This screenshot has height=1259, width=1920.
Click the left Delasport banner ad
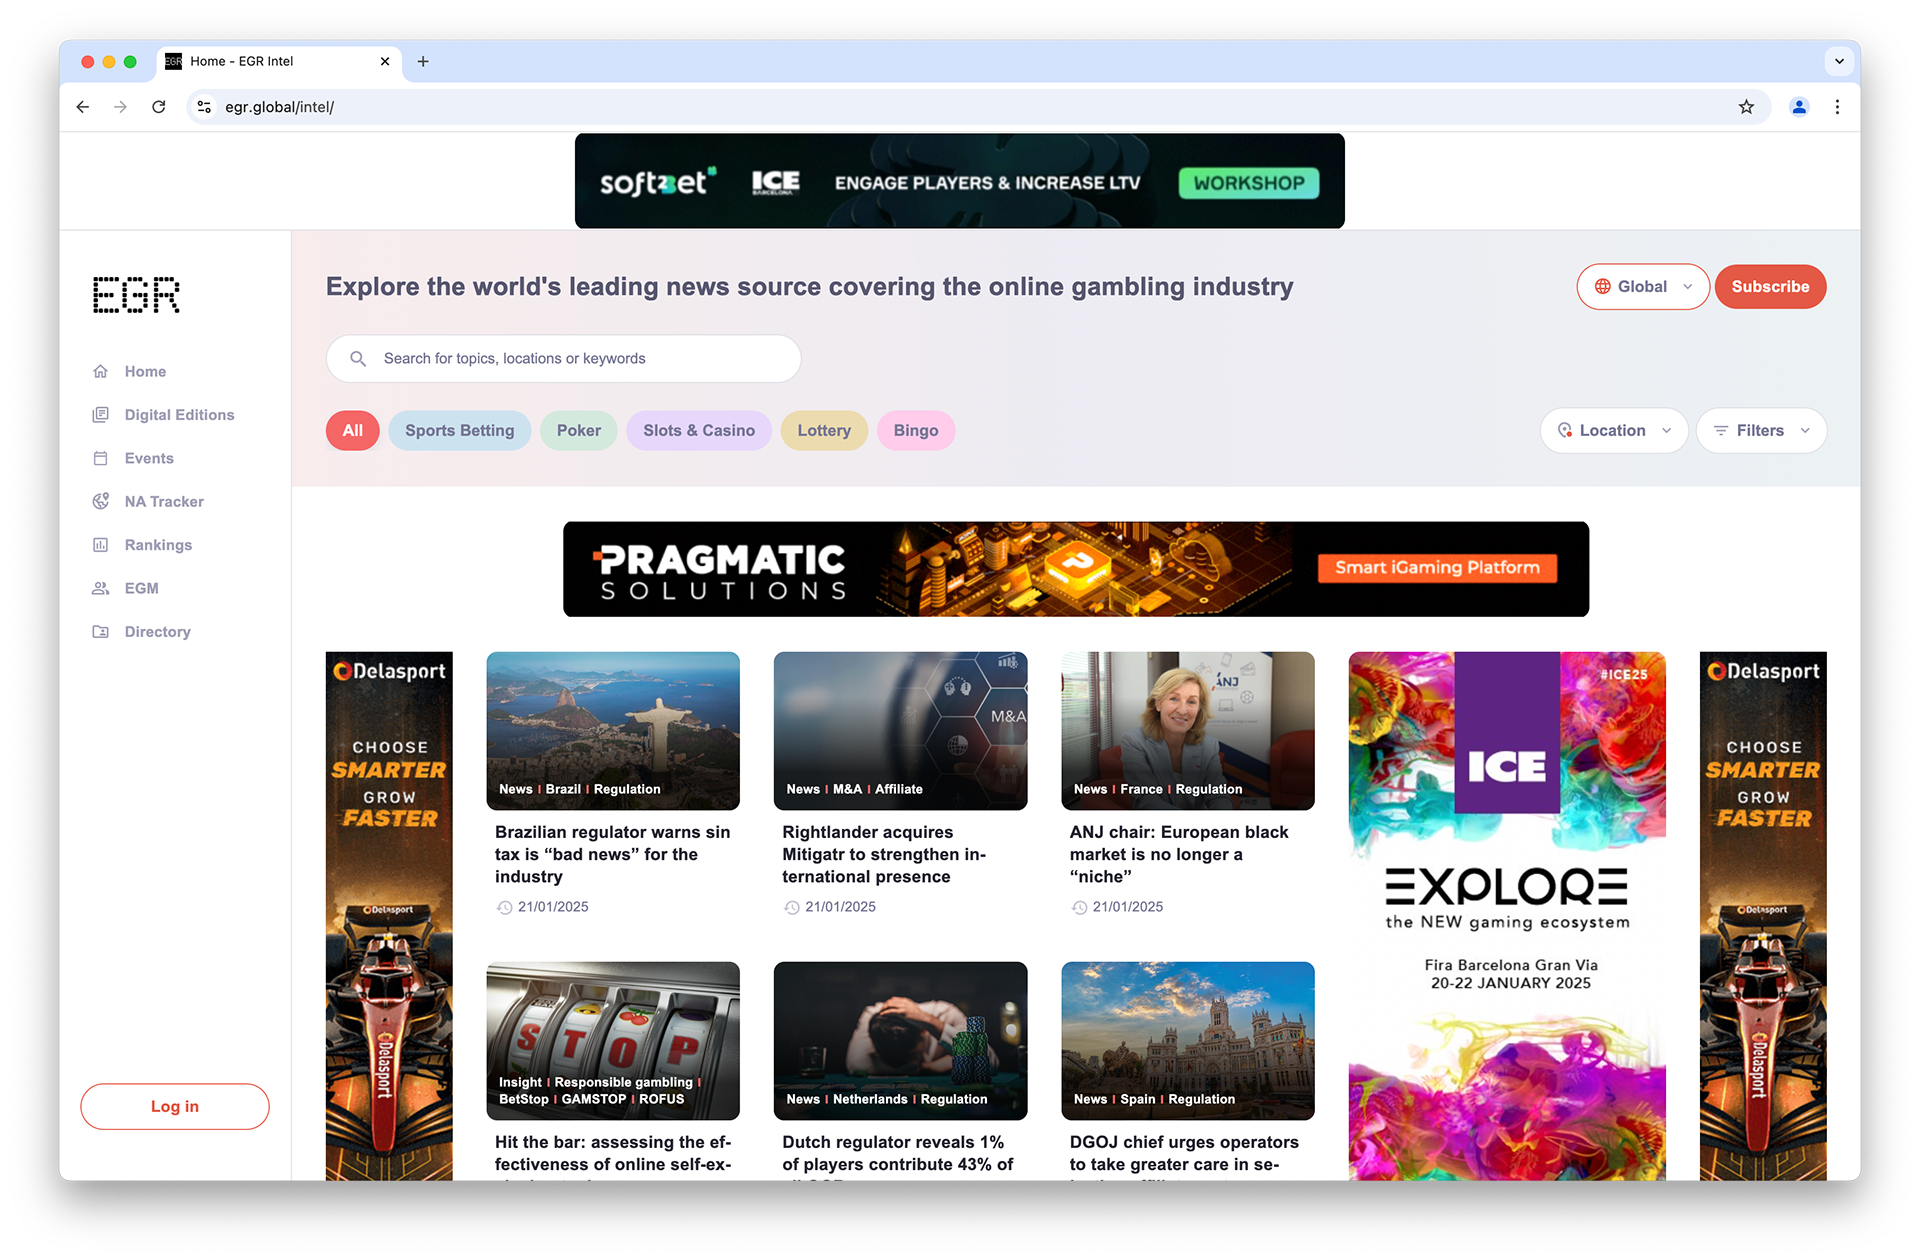389,915
